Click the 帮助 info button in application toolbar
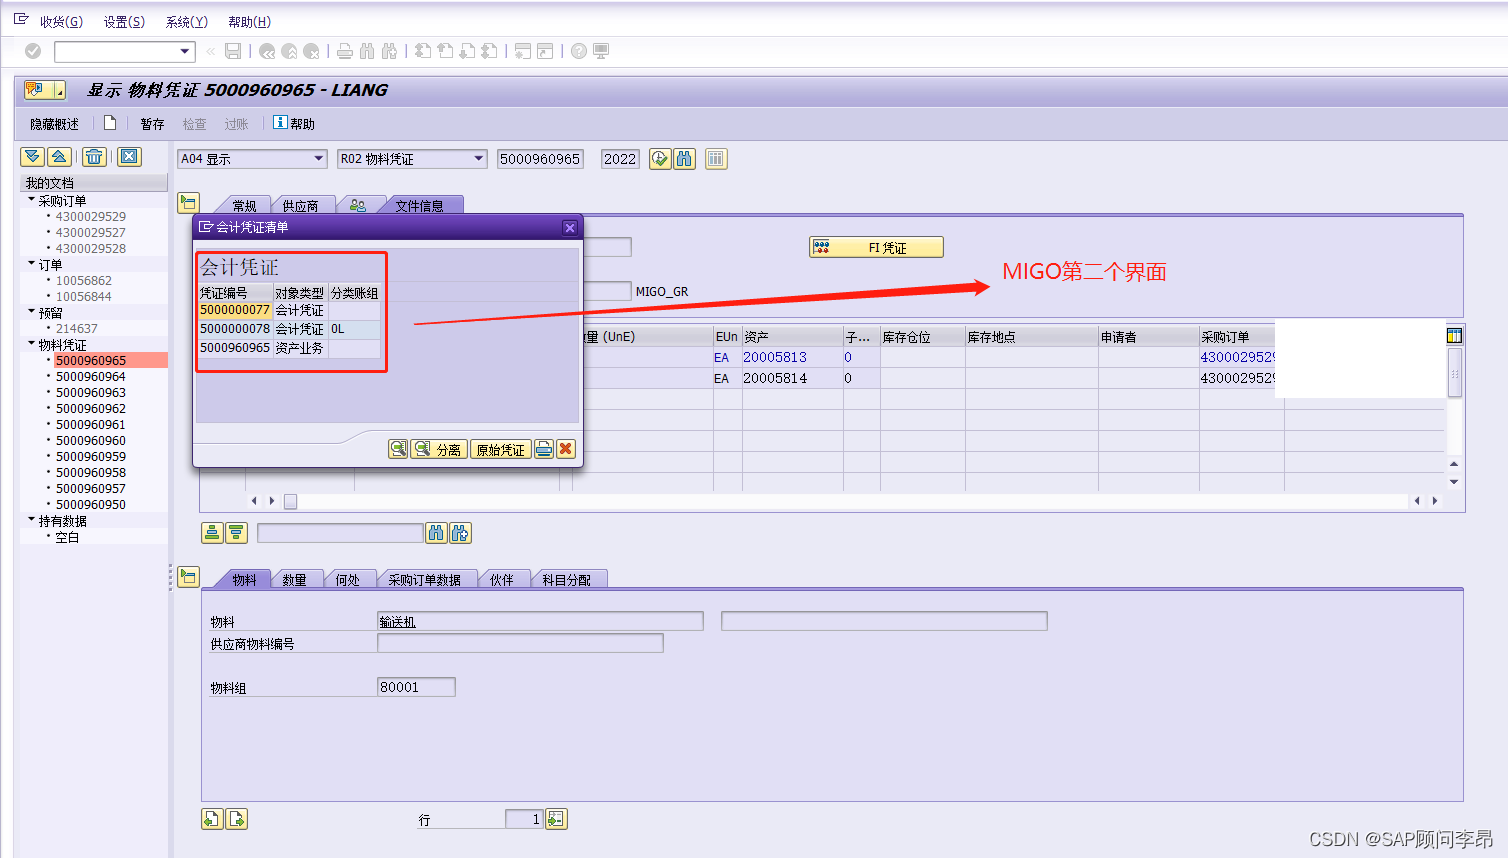The image size is (1508, 858). pyautogui.click(x=294, y=123)
